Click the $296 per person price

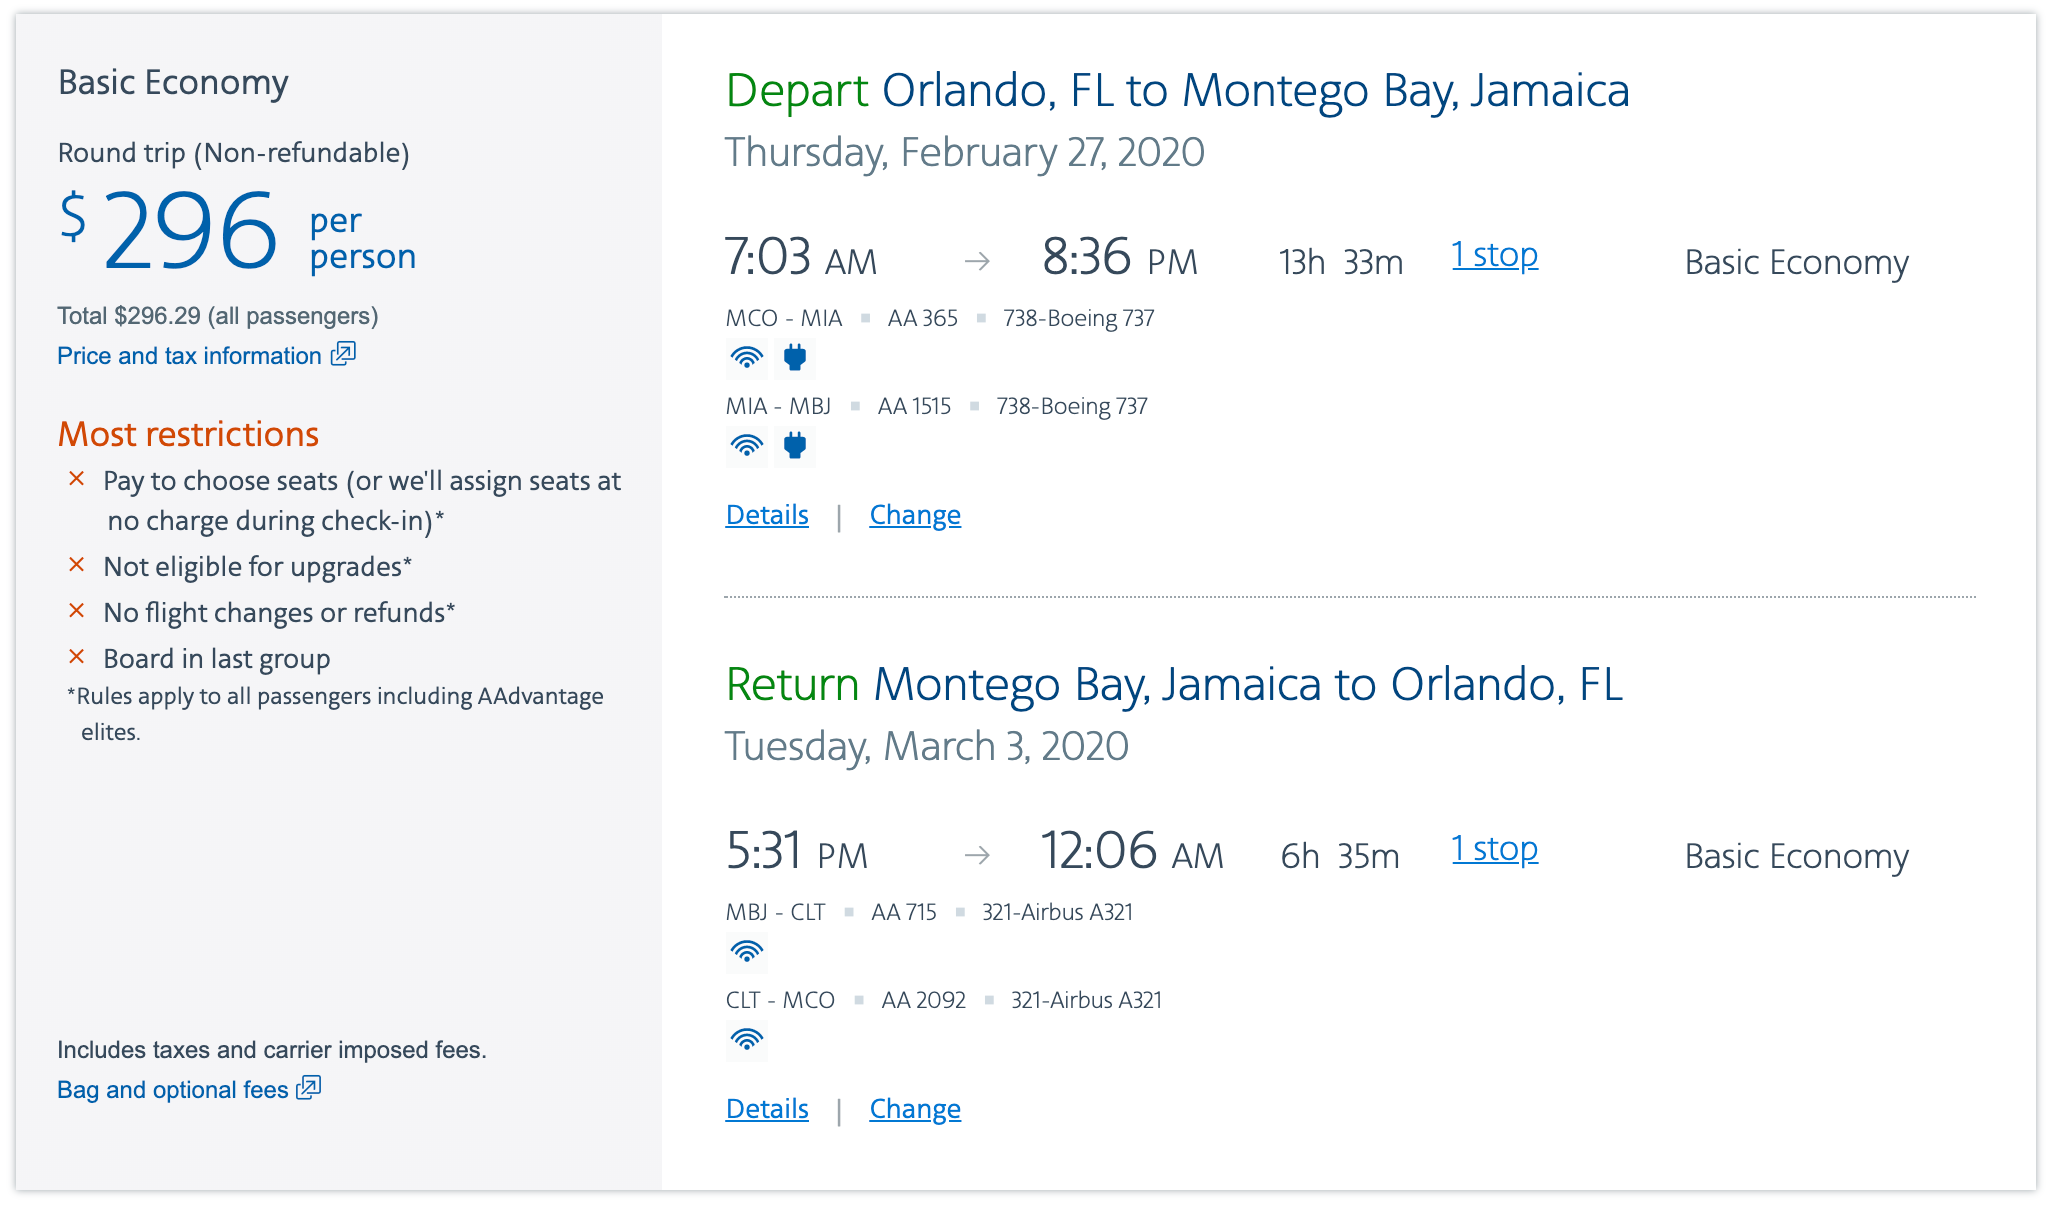click(190, 232)
